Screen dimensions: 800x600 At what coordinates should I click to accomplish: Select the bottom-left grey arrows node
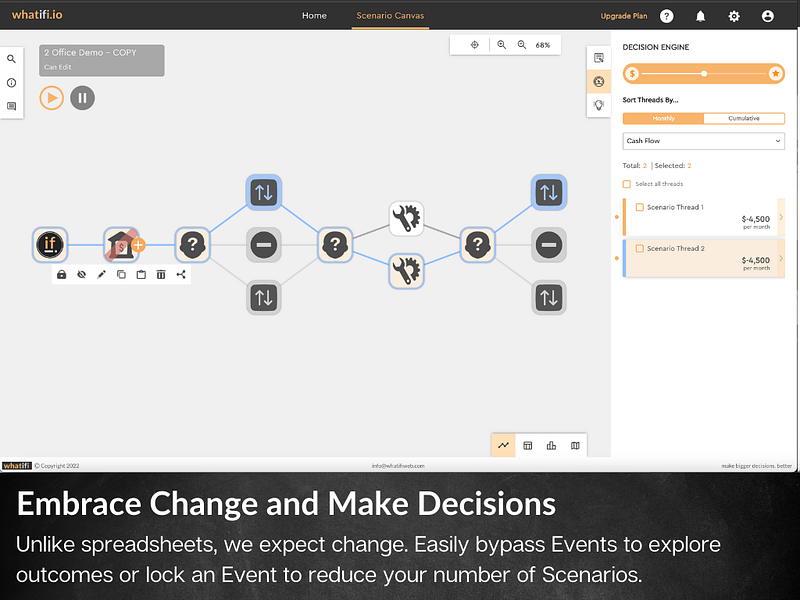264,297
